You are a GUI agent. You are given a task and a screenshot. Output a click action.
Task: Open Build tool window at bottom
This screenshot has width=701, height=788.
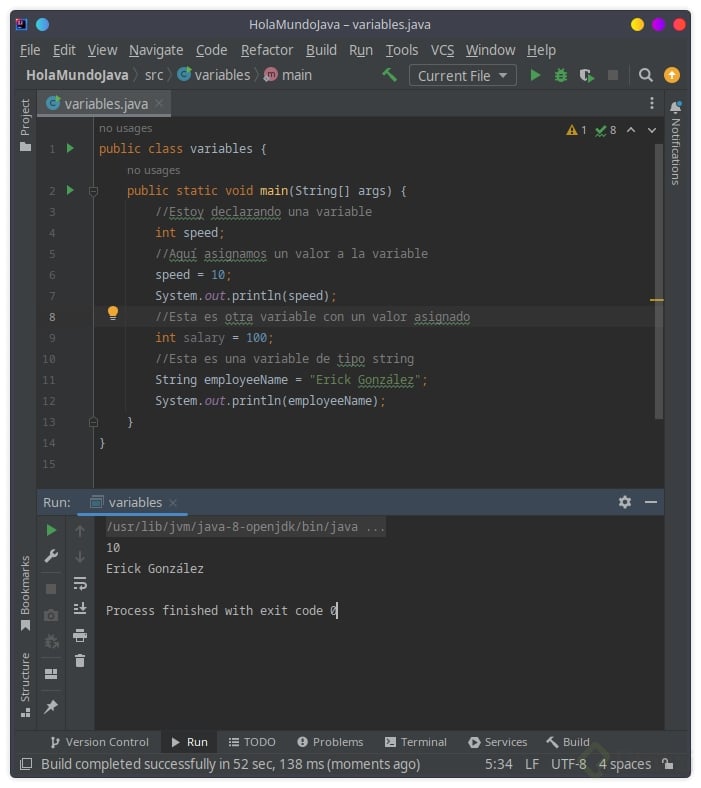pos(568,742)
